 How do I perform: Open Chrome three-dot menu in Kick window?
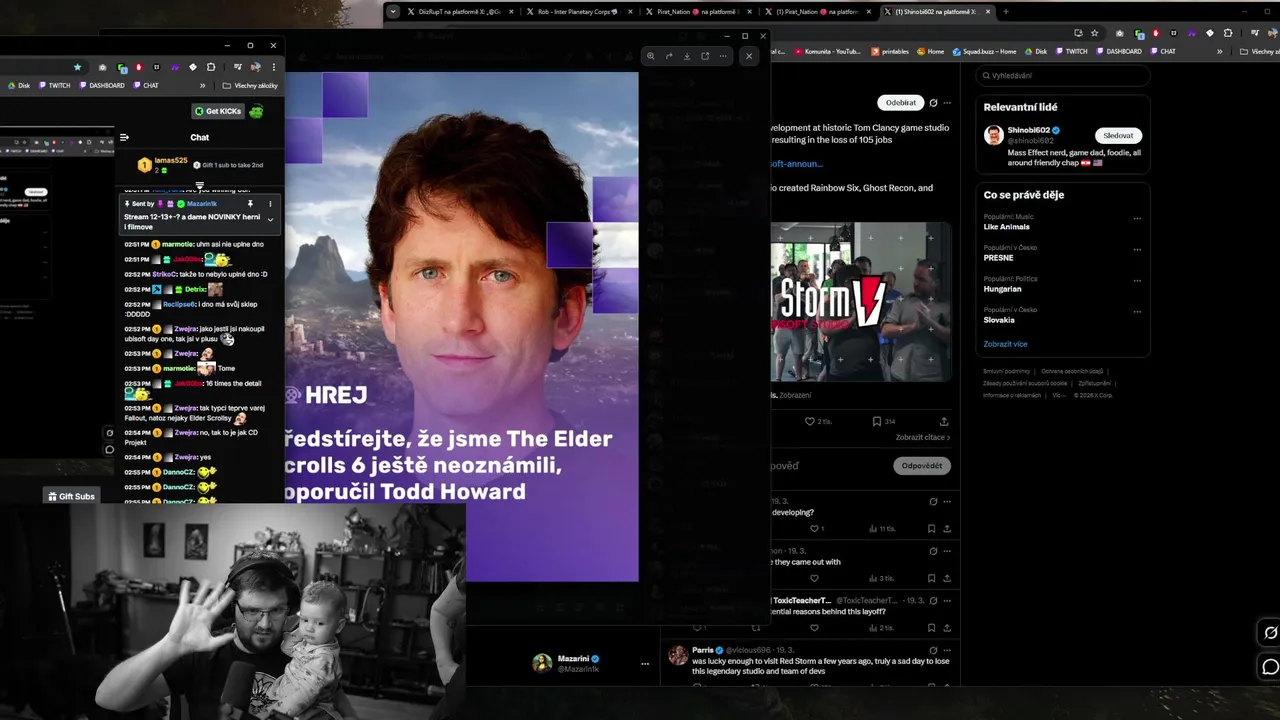[273, 67]
